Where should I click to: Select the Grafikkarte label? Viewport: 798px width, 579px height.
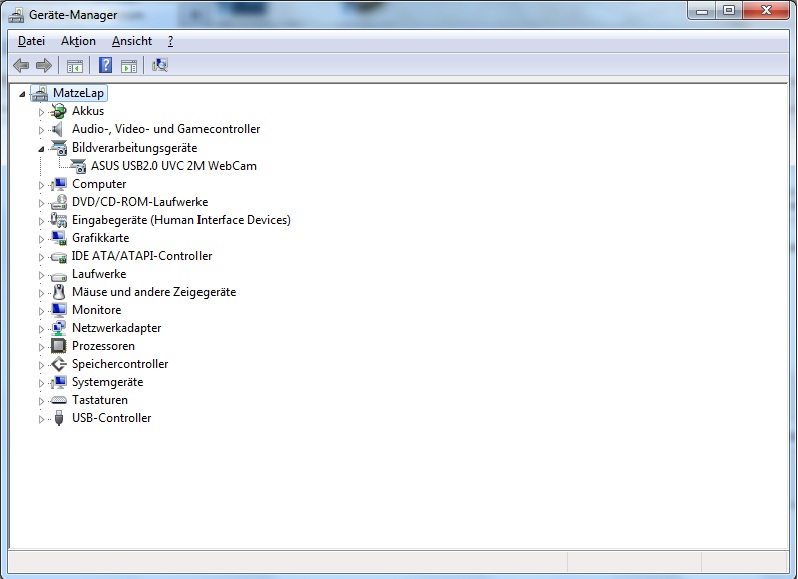pos(100,238)
